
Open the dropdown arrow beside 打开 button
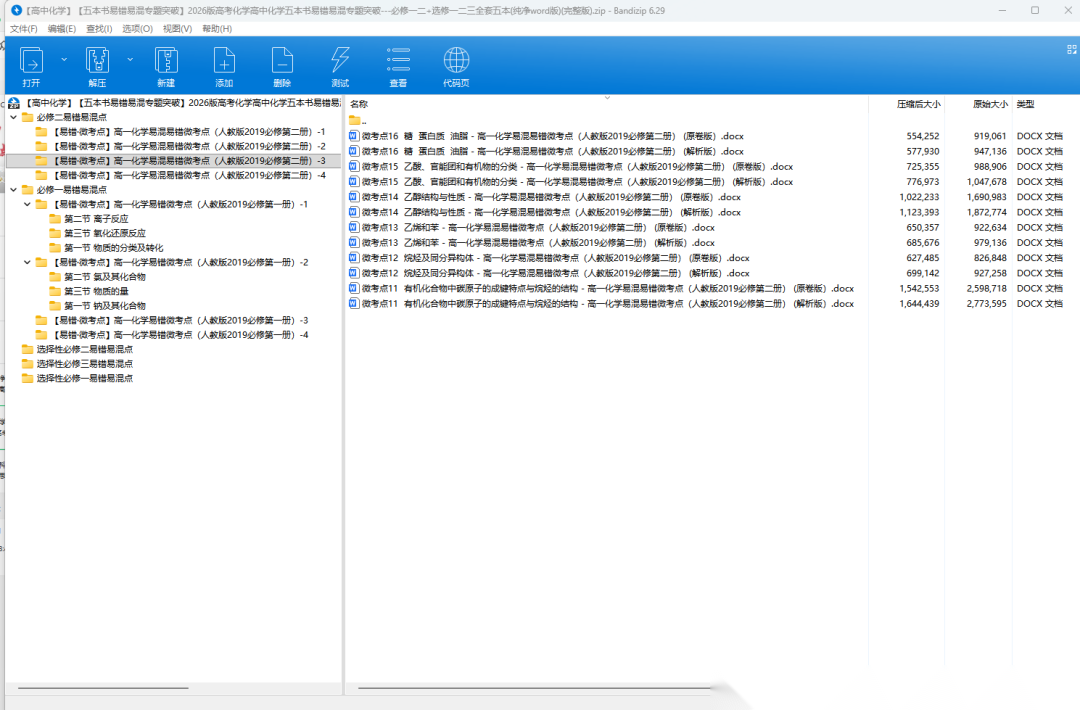[64, 59]
